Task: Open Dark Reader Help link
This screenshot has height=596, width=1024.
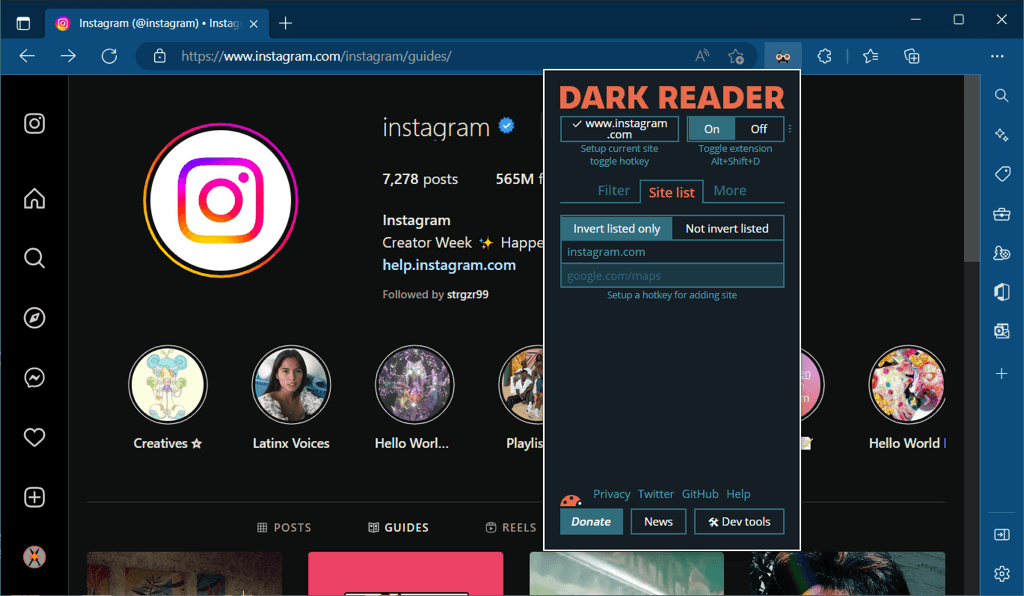Action: (x=738, y=494)
